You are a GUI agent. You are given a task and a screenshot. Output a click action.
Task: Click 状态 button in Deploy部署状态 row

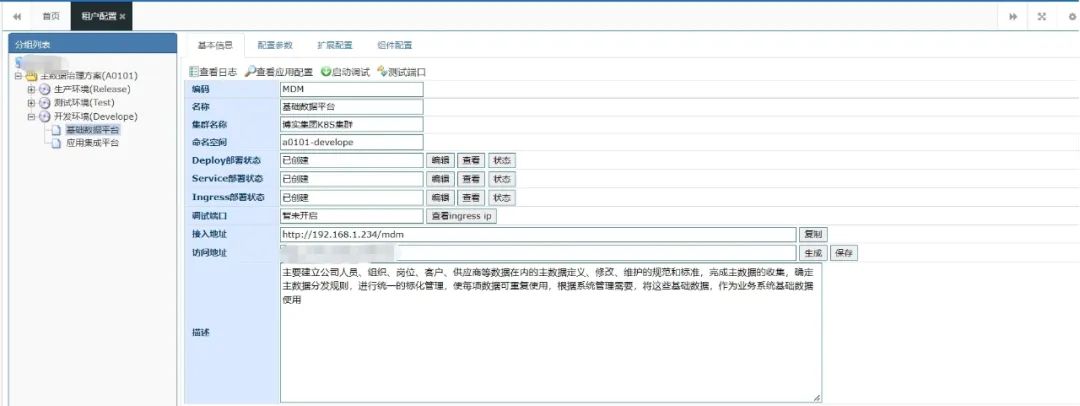[x=502, y=160]
